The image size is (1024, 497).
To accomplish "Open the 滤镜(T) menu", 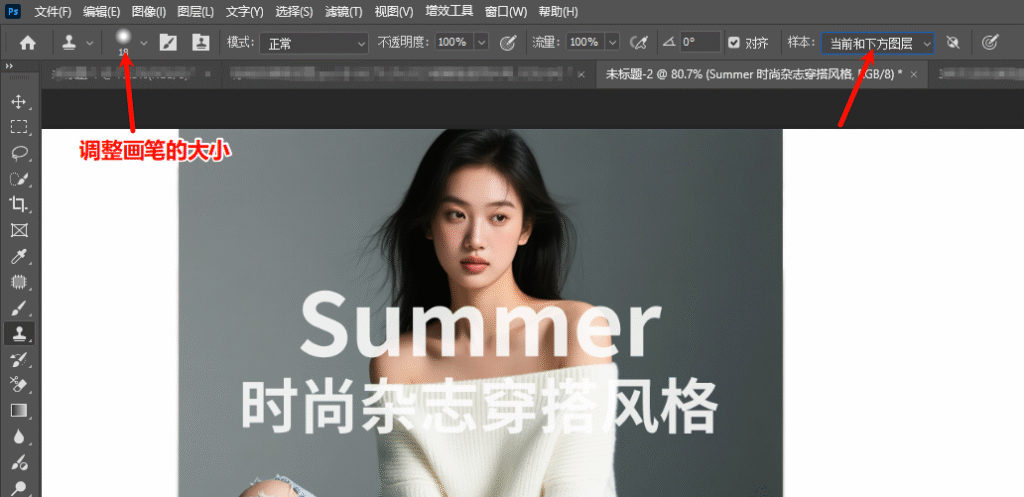I will [344, 12].
